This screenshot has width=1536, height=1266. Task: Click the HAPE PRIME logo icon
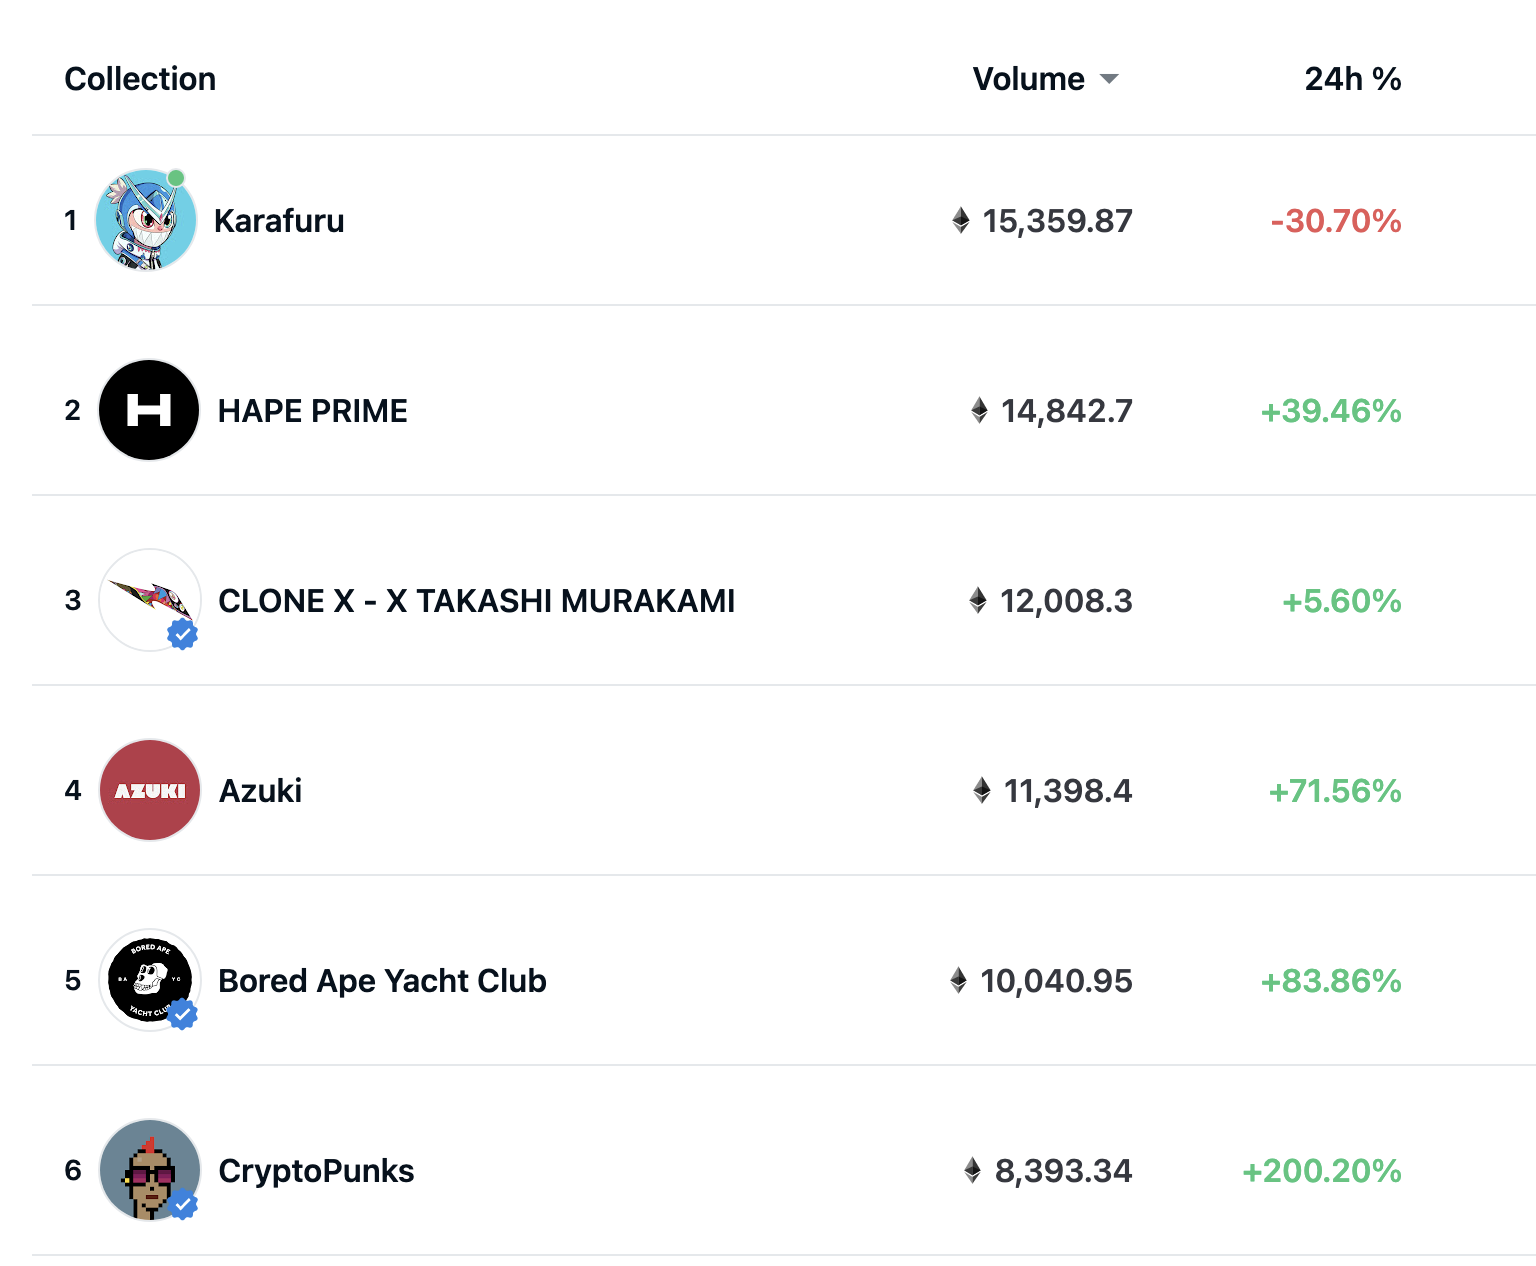pos(149,410)
